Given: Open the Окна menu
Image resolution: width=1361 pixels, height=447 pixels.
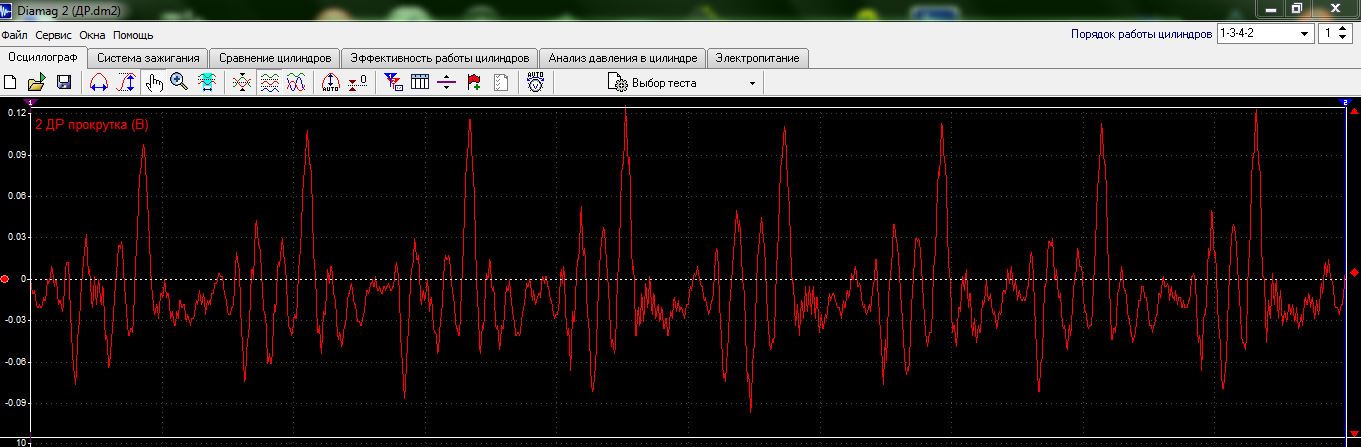Looking at the screenshot, I should point(92,34).
